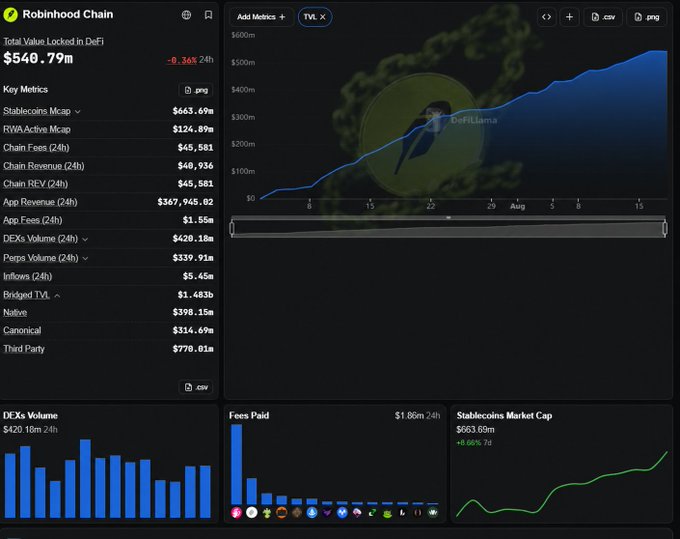Click the green frog protocol icon
Image resolution: width=680 pixels, height=539 pixels.
pyautogui.click(x=387, y=513)
